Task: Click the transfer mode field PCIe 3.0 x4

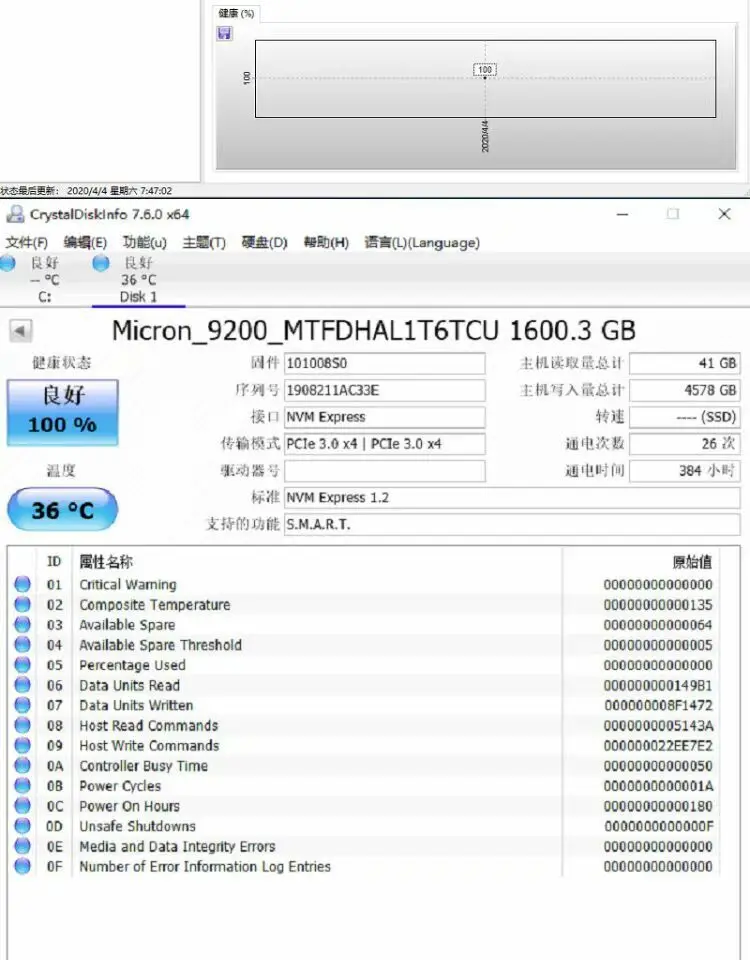Action: (x=384, y=444)
